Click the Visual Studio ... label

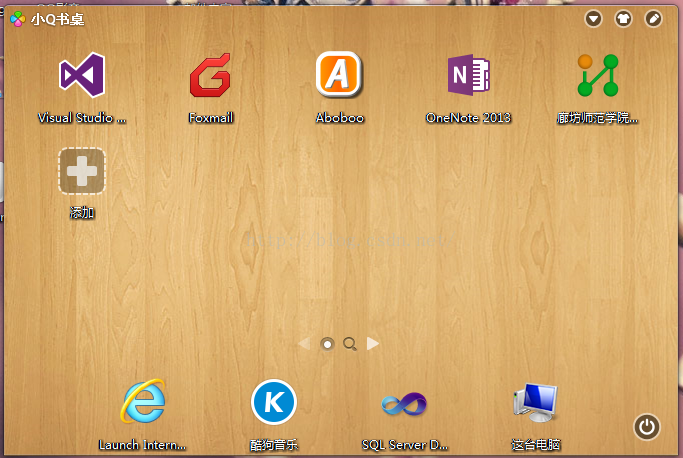(x=82, y=118)
